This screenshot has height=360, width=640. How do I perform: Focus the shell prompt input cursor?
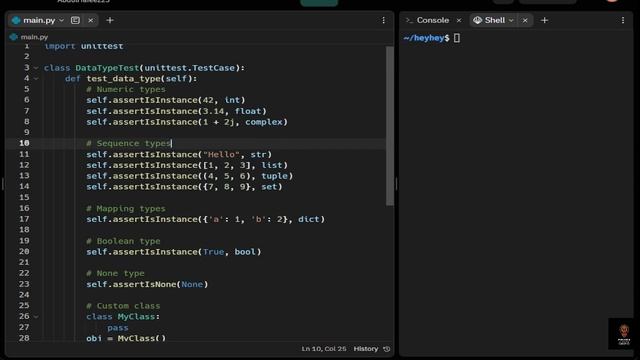tap(457, 38)
